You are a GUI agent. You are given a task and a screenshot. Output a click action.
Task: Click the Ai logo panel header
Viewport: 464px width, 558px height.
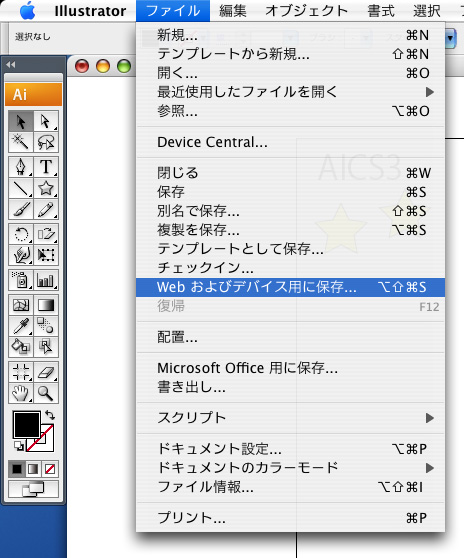[33, 94]
